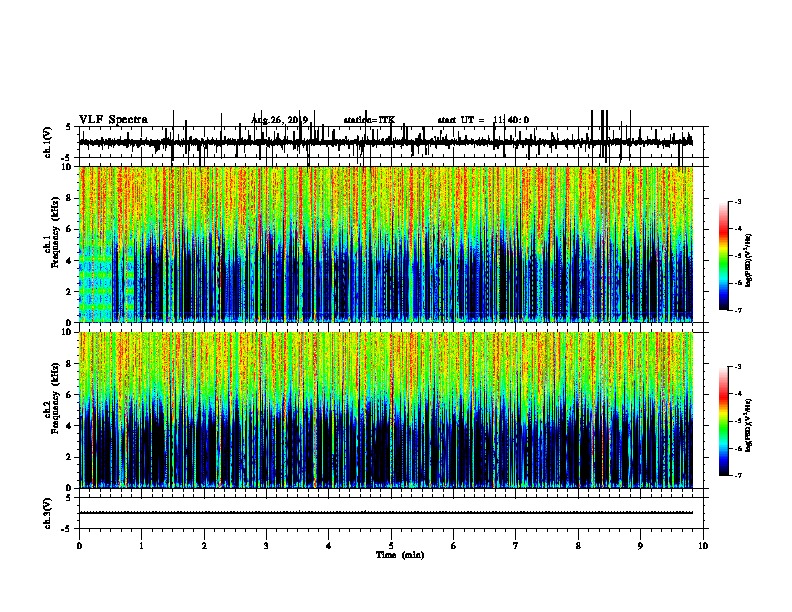This screenshot has height=612, width=792.
Task: Click the "Time (min)" axis title
Action: point(400,555)
